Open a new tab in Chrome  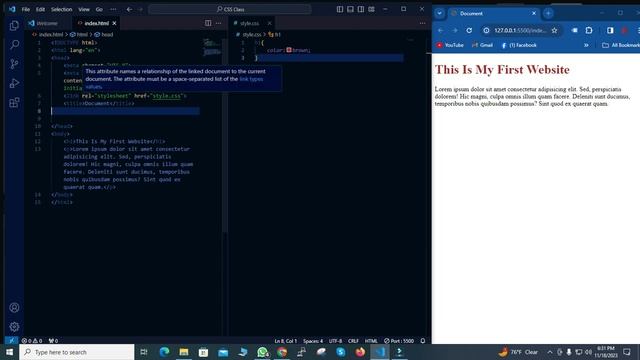[x=548, y=13]
